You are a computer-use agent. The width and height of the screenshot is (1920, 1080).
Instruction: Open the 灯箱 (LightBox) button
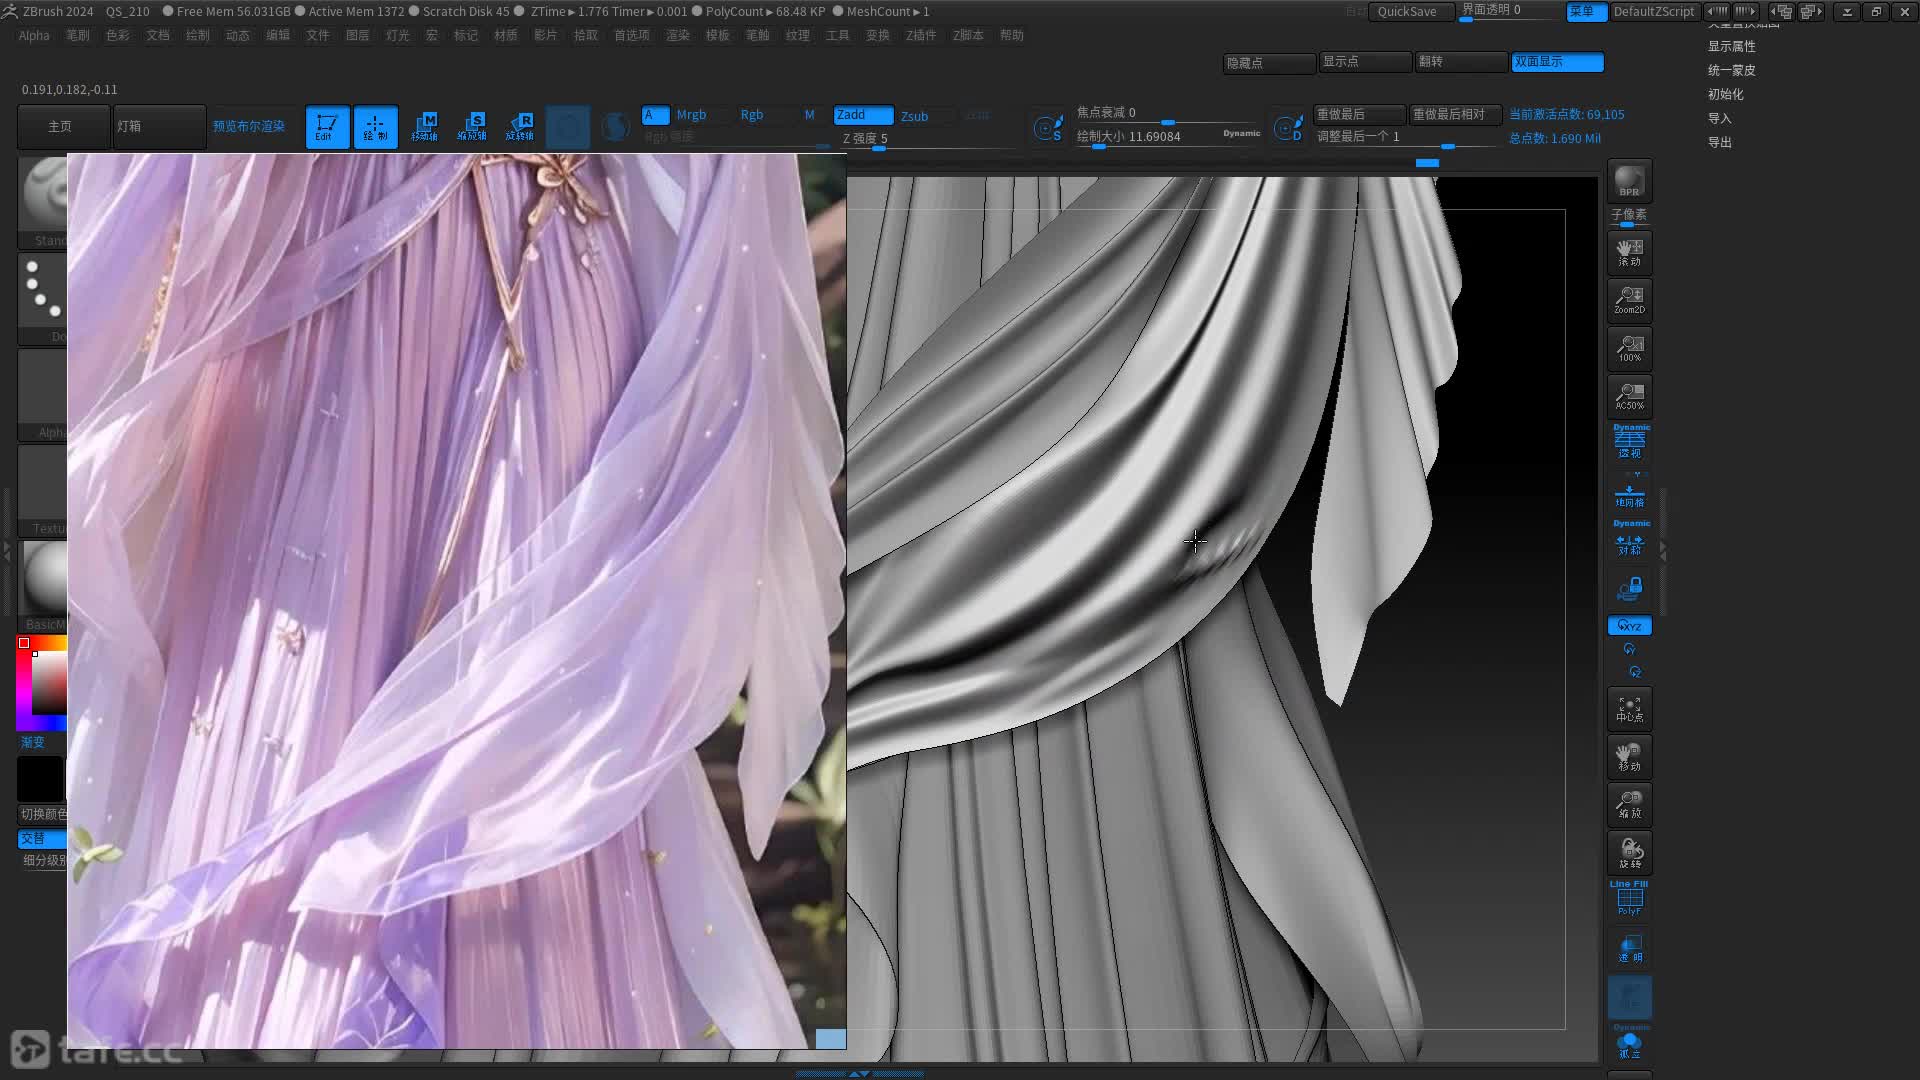tap(159, 127)
